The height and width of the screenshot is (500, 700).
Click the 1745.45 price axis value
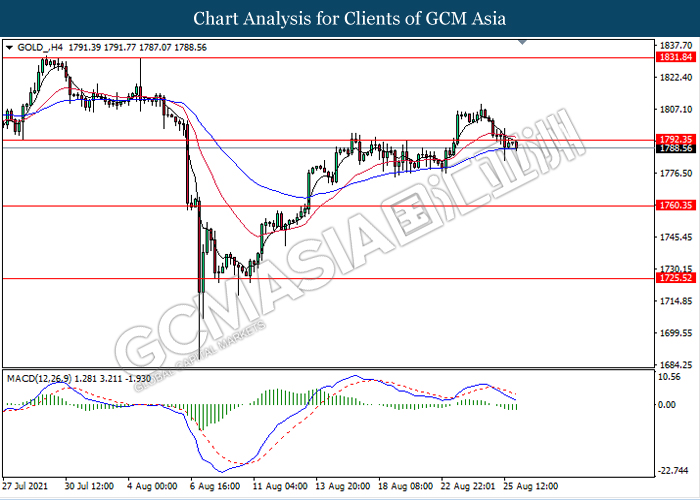(678, 237)
